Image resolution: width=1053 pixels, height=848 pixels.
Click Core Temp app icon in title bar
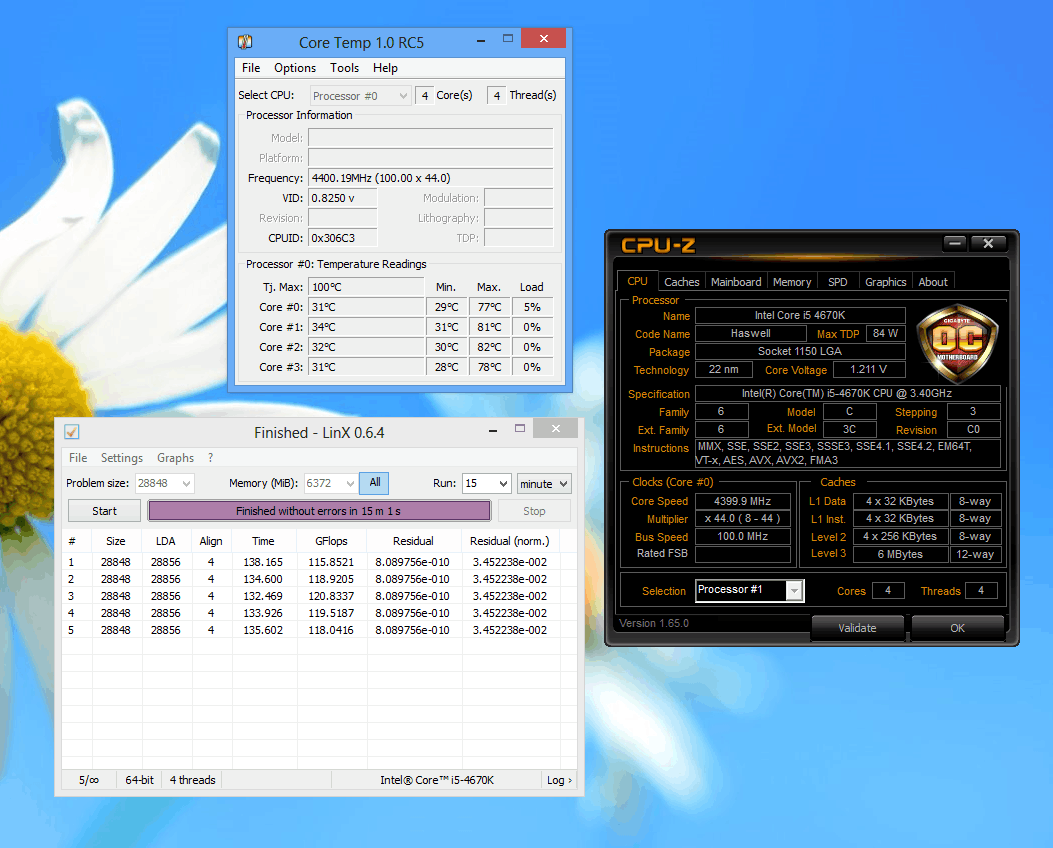click(x=245, y=42)
